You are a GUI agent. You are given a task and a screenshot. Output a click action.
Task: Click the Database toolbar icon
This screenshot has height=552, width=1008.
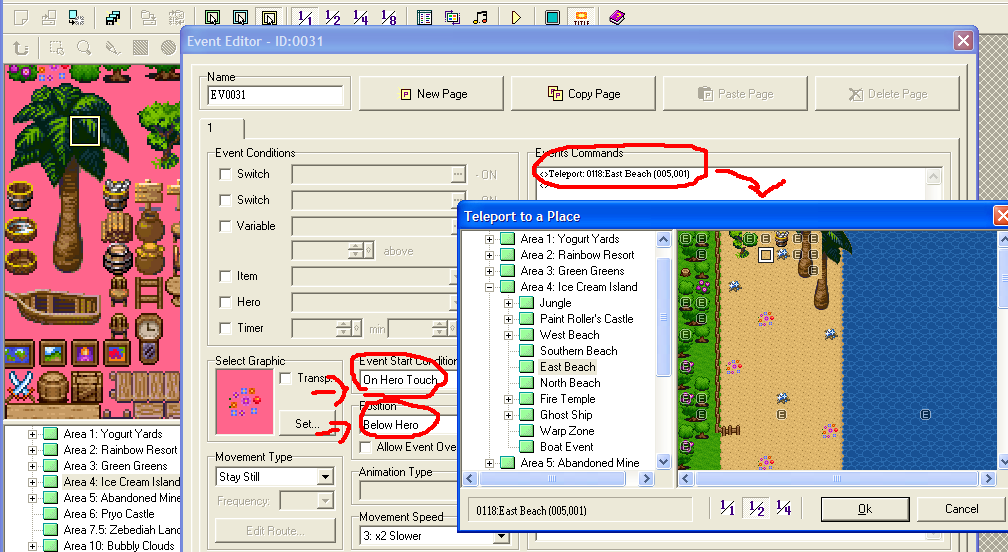424,18
